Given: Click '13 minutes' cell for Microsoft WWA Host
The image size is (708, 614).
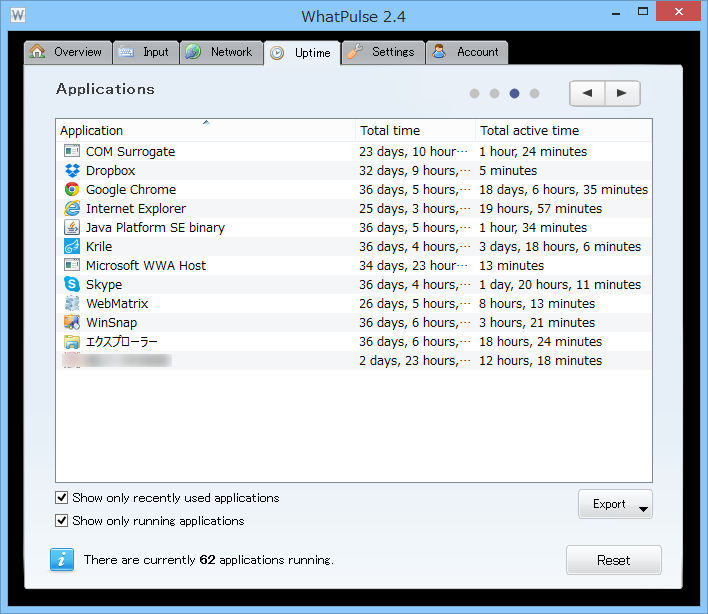Looking at the screenshot, I should coord(512,265).
